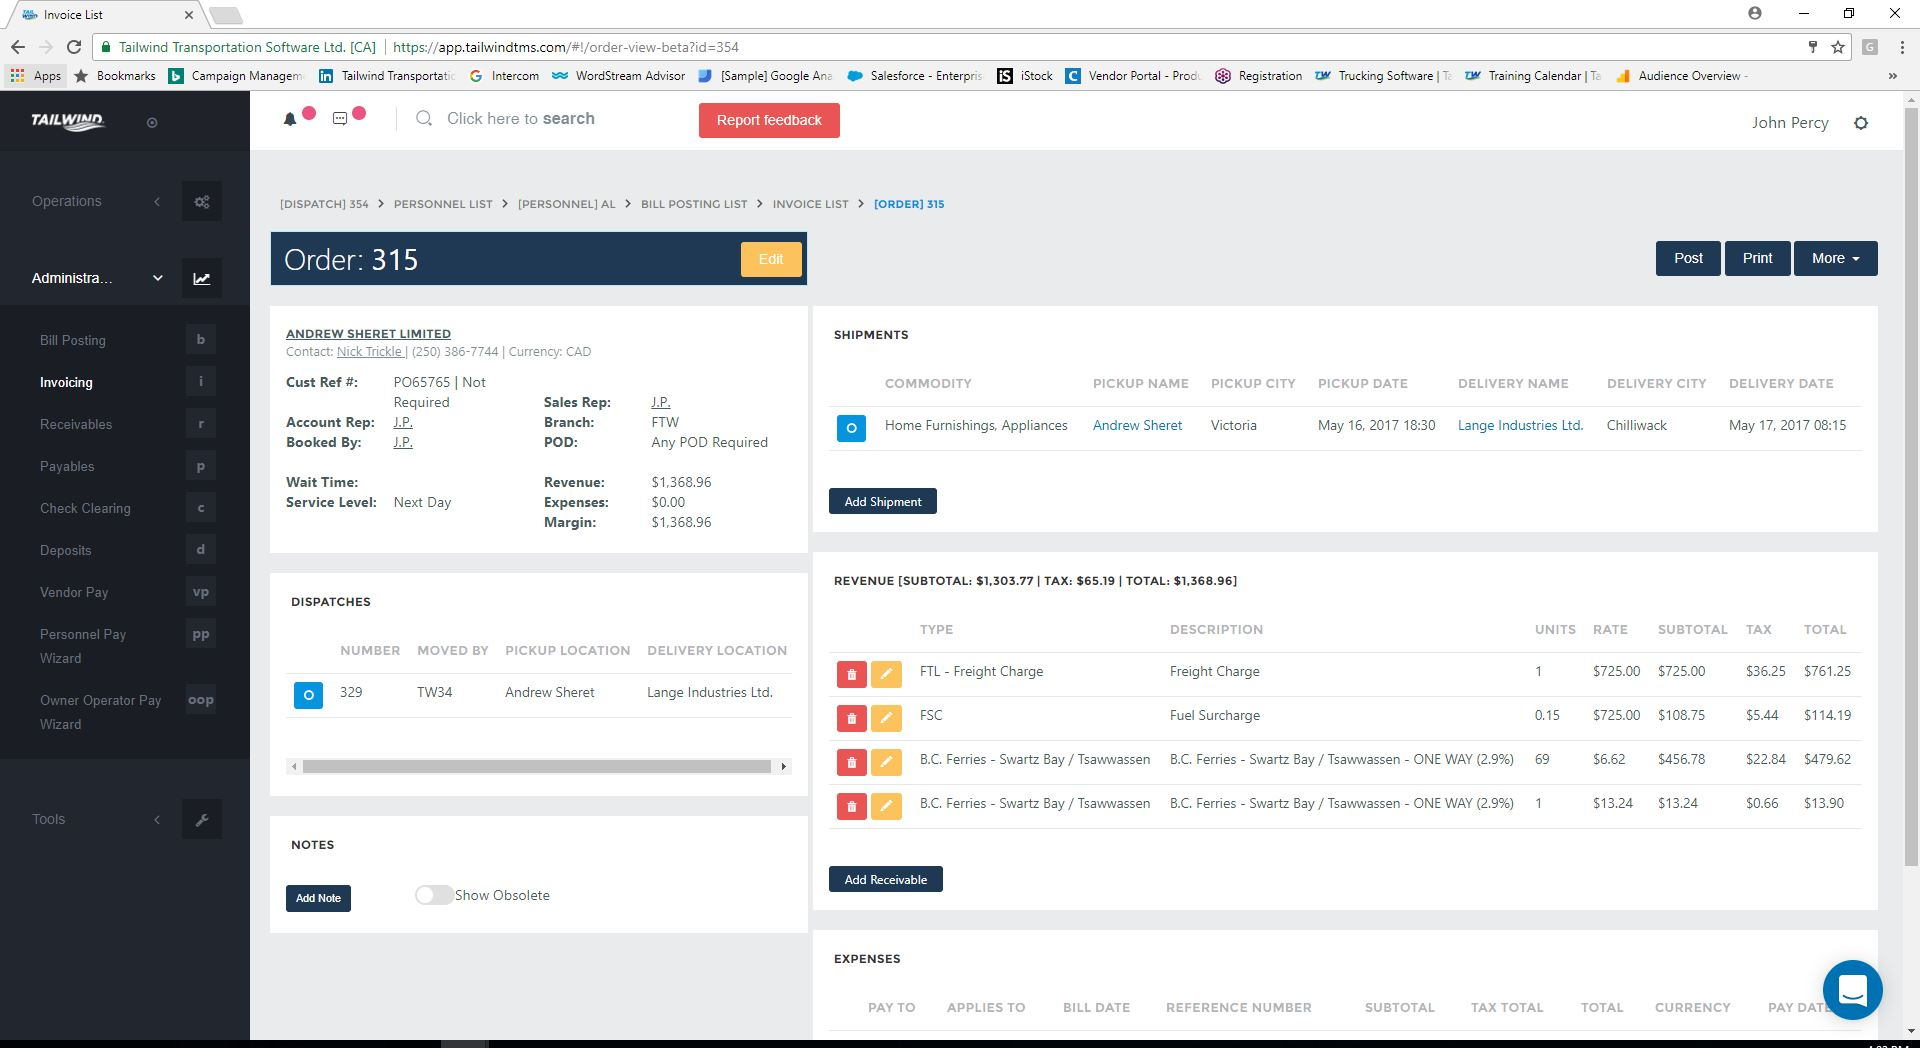Image resolution: width=1920 pixels, height=1048 pixels.
Task: Open Receivables in the sidebar
Action: pos(76,424)
